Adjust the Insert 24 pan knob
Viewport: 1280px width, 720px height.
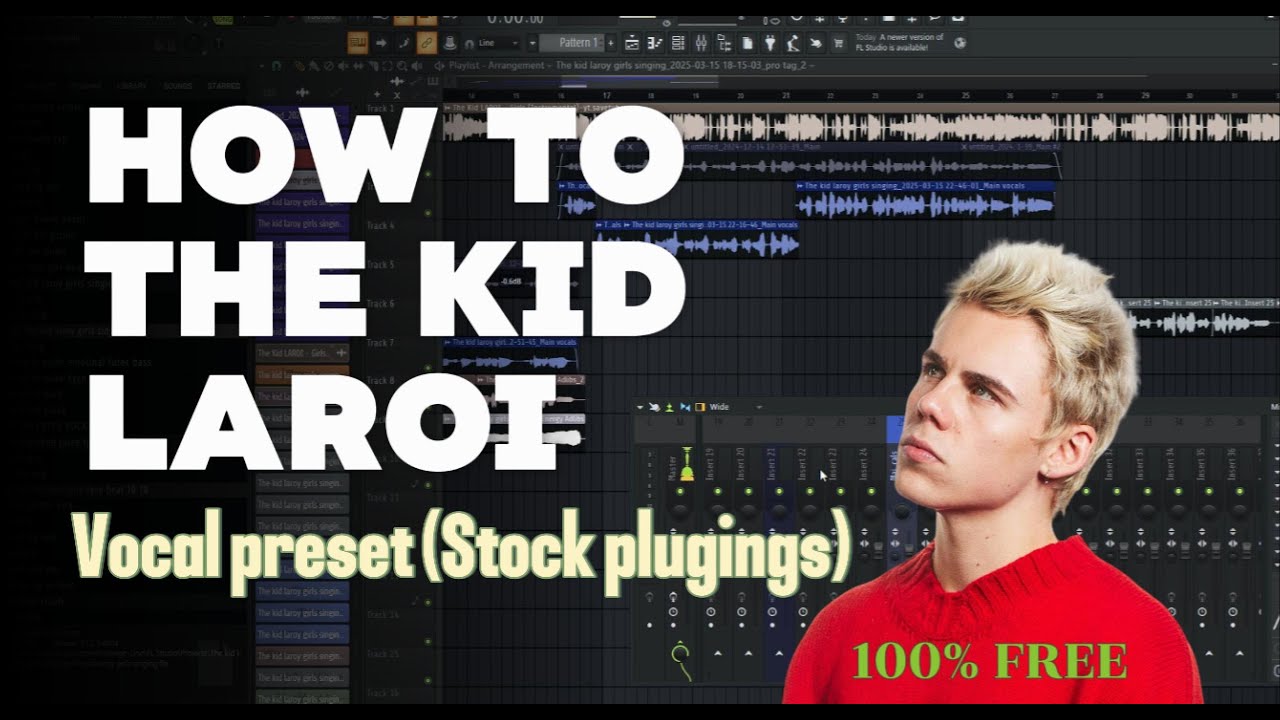click(x=871, y=511)
